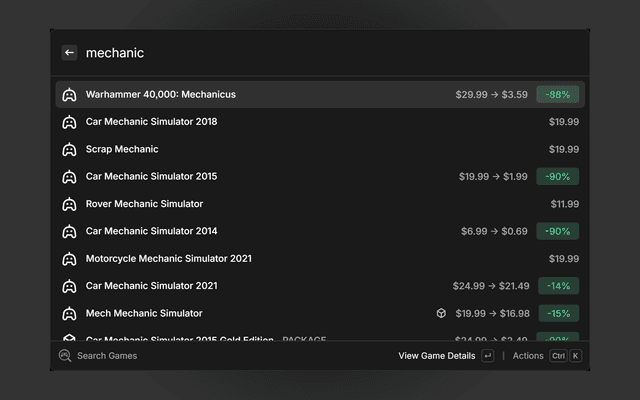Click the package cube icon on Mech Mechanic Simulator row
The width and height of the screenshot is (640, 400).
point(441,313)
